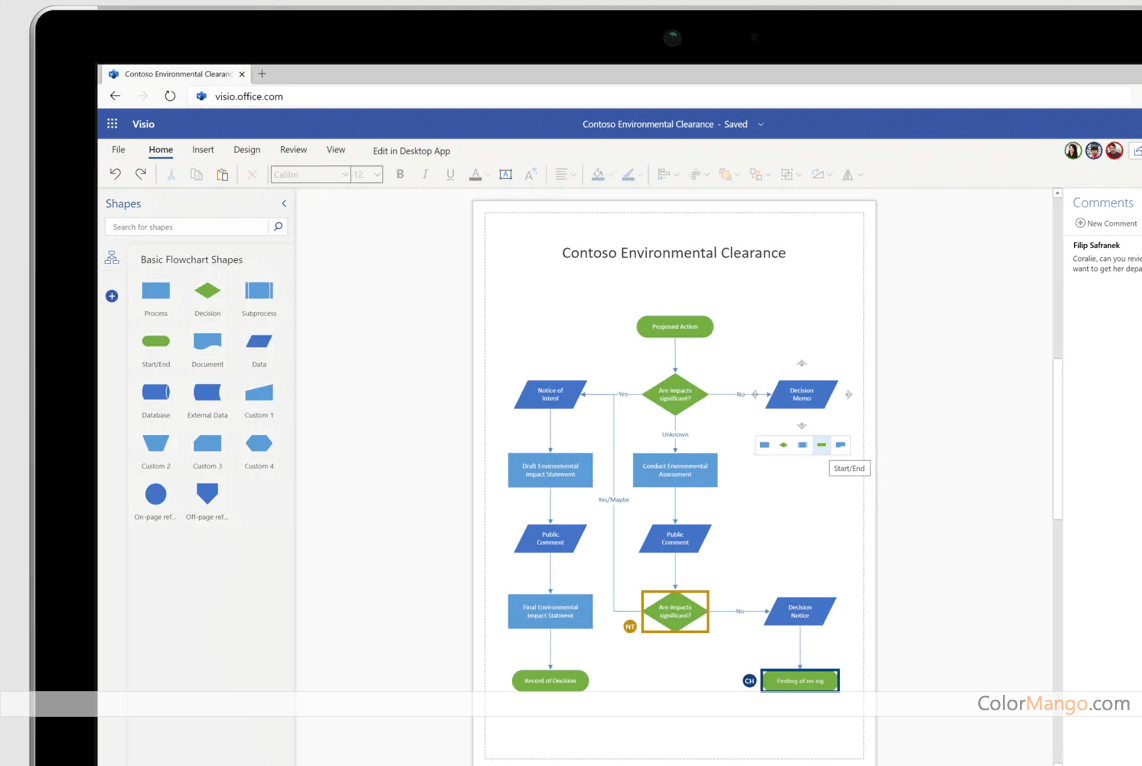
Task: Go back in the browser
Action: coord(115,96)
